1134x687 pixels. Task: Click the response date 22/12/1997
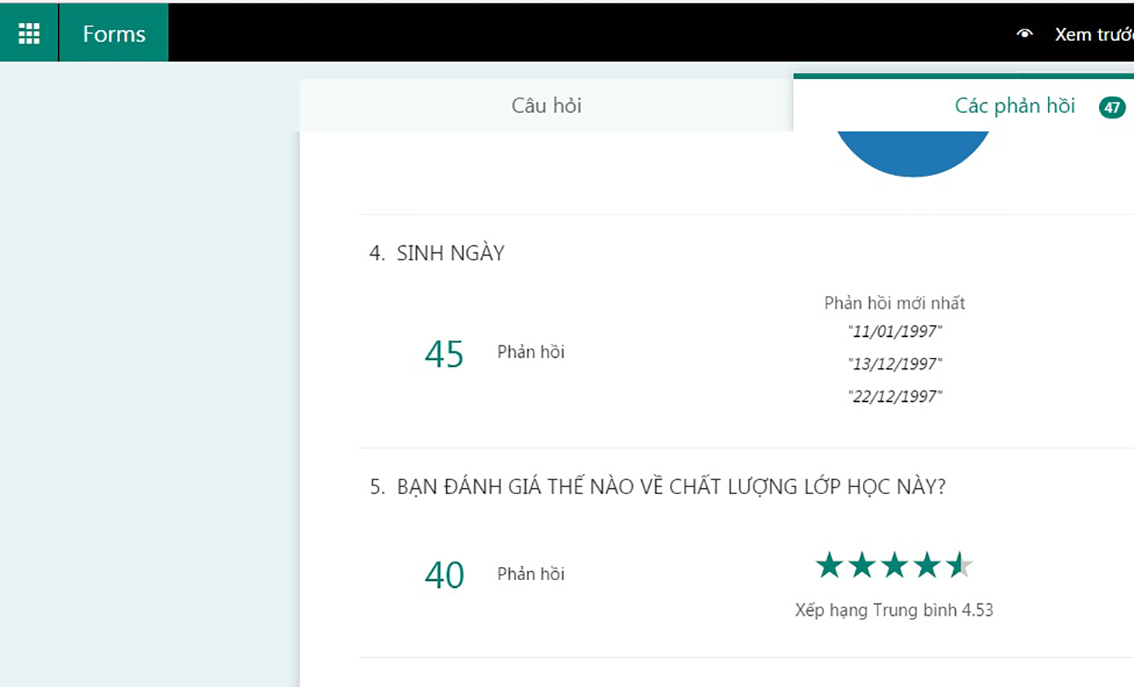tap(895, 397)
